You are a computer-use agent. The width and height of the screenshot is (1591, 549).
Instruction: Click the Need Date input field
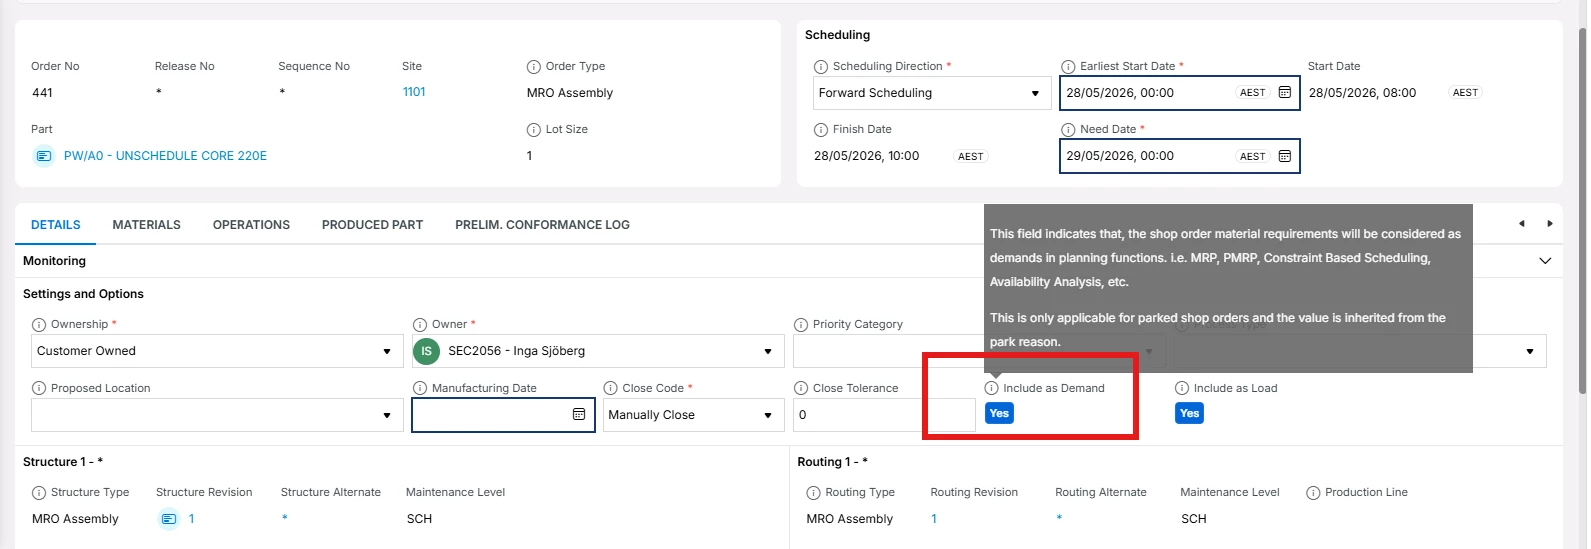[x=1180, y=156]
